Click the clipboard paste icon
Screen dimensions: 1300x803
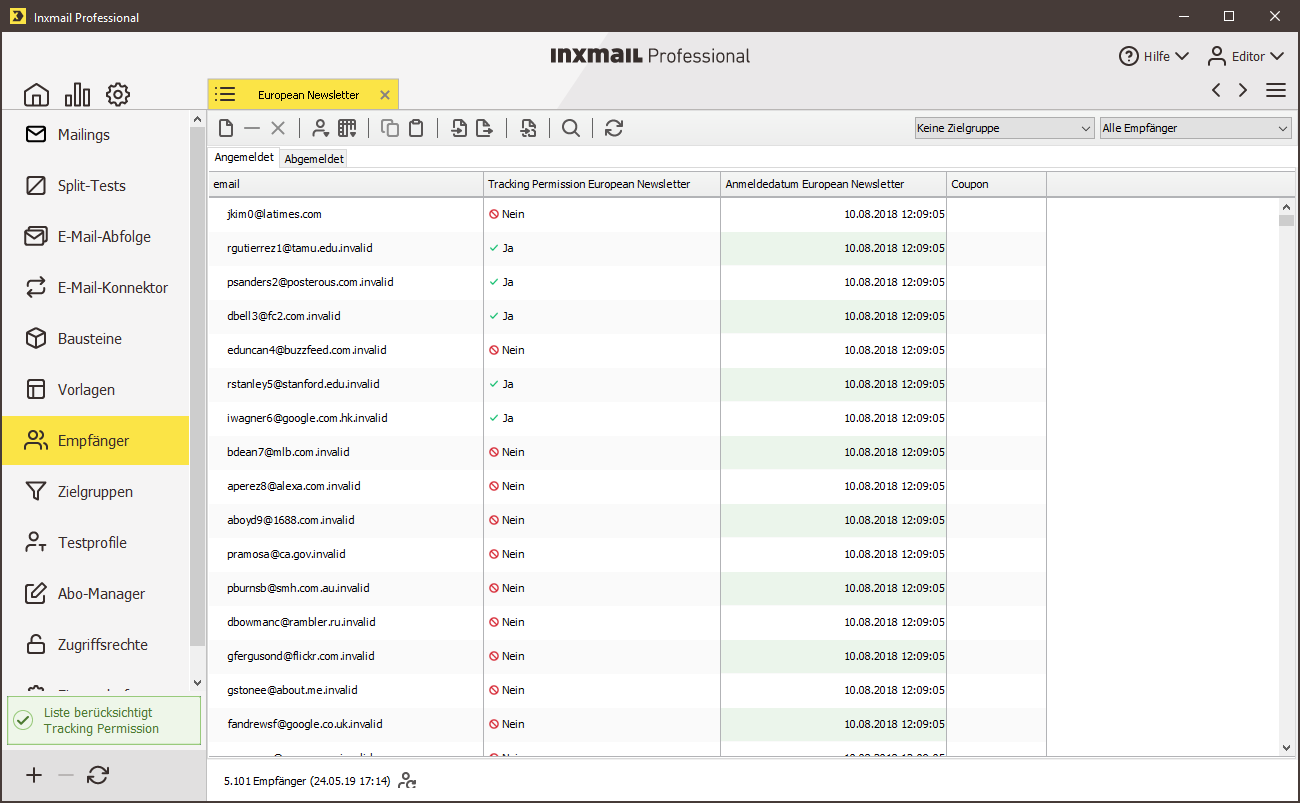click(416, 128)
